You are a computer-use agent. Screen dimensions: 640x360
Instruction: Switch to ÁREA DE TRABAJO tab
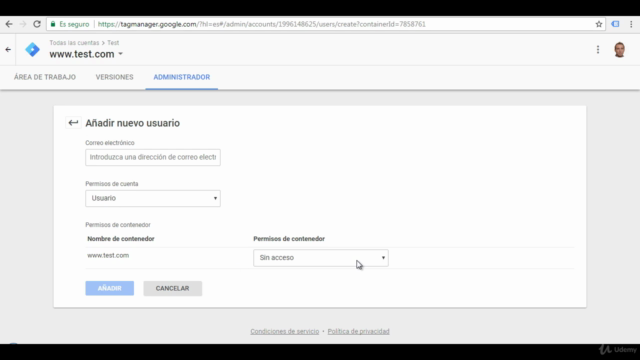click(x=45, y=77)
